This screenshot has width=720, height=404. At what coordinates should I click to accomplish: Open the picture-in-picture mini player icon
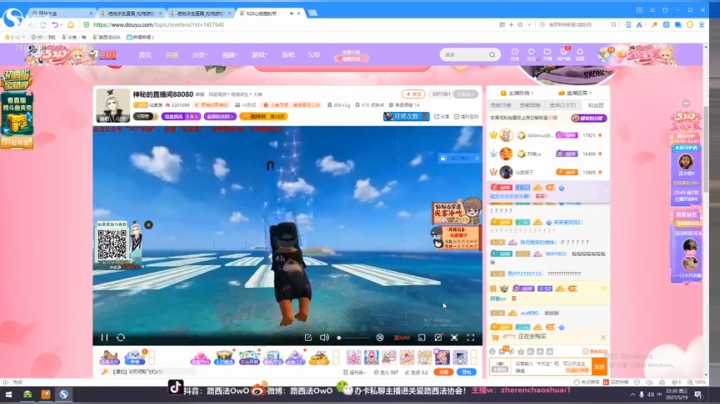point(422,337)
